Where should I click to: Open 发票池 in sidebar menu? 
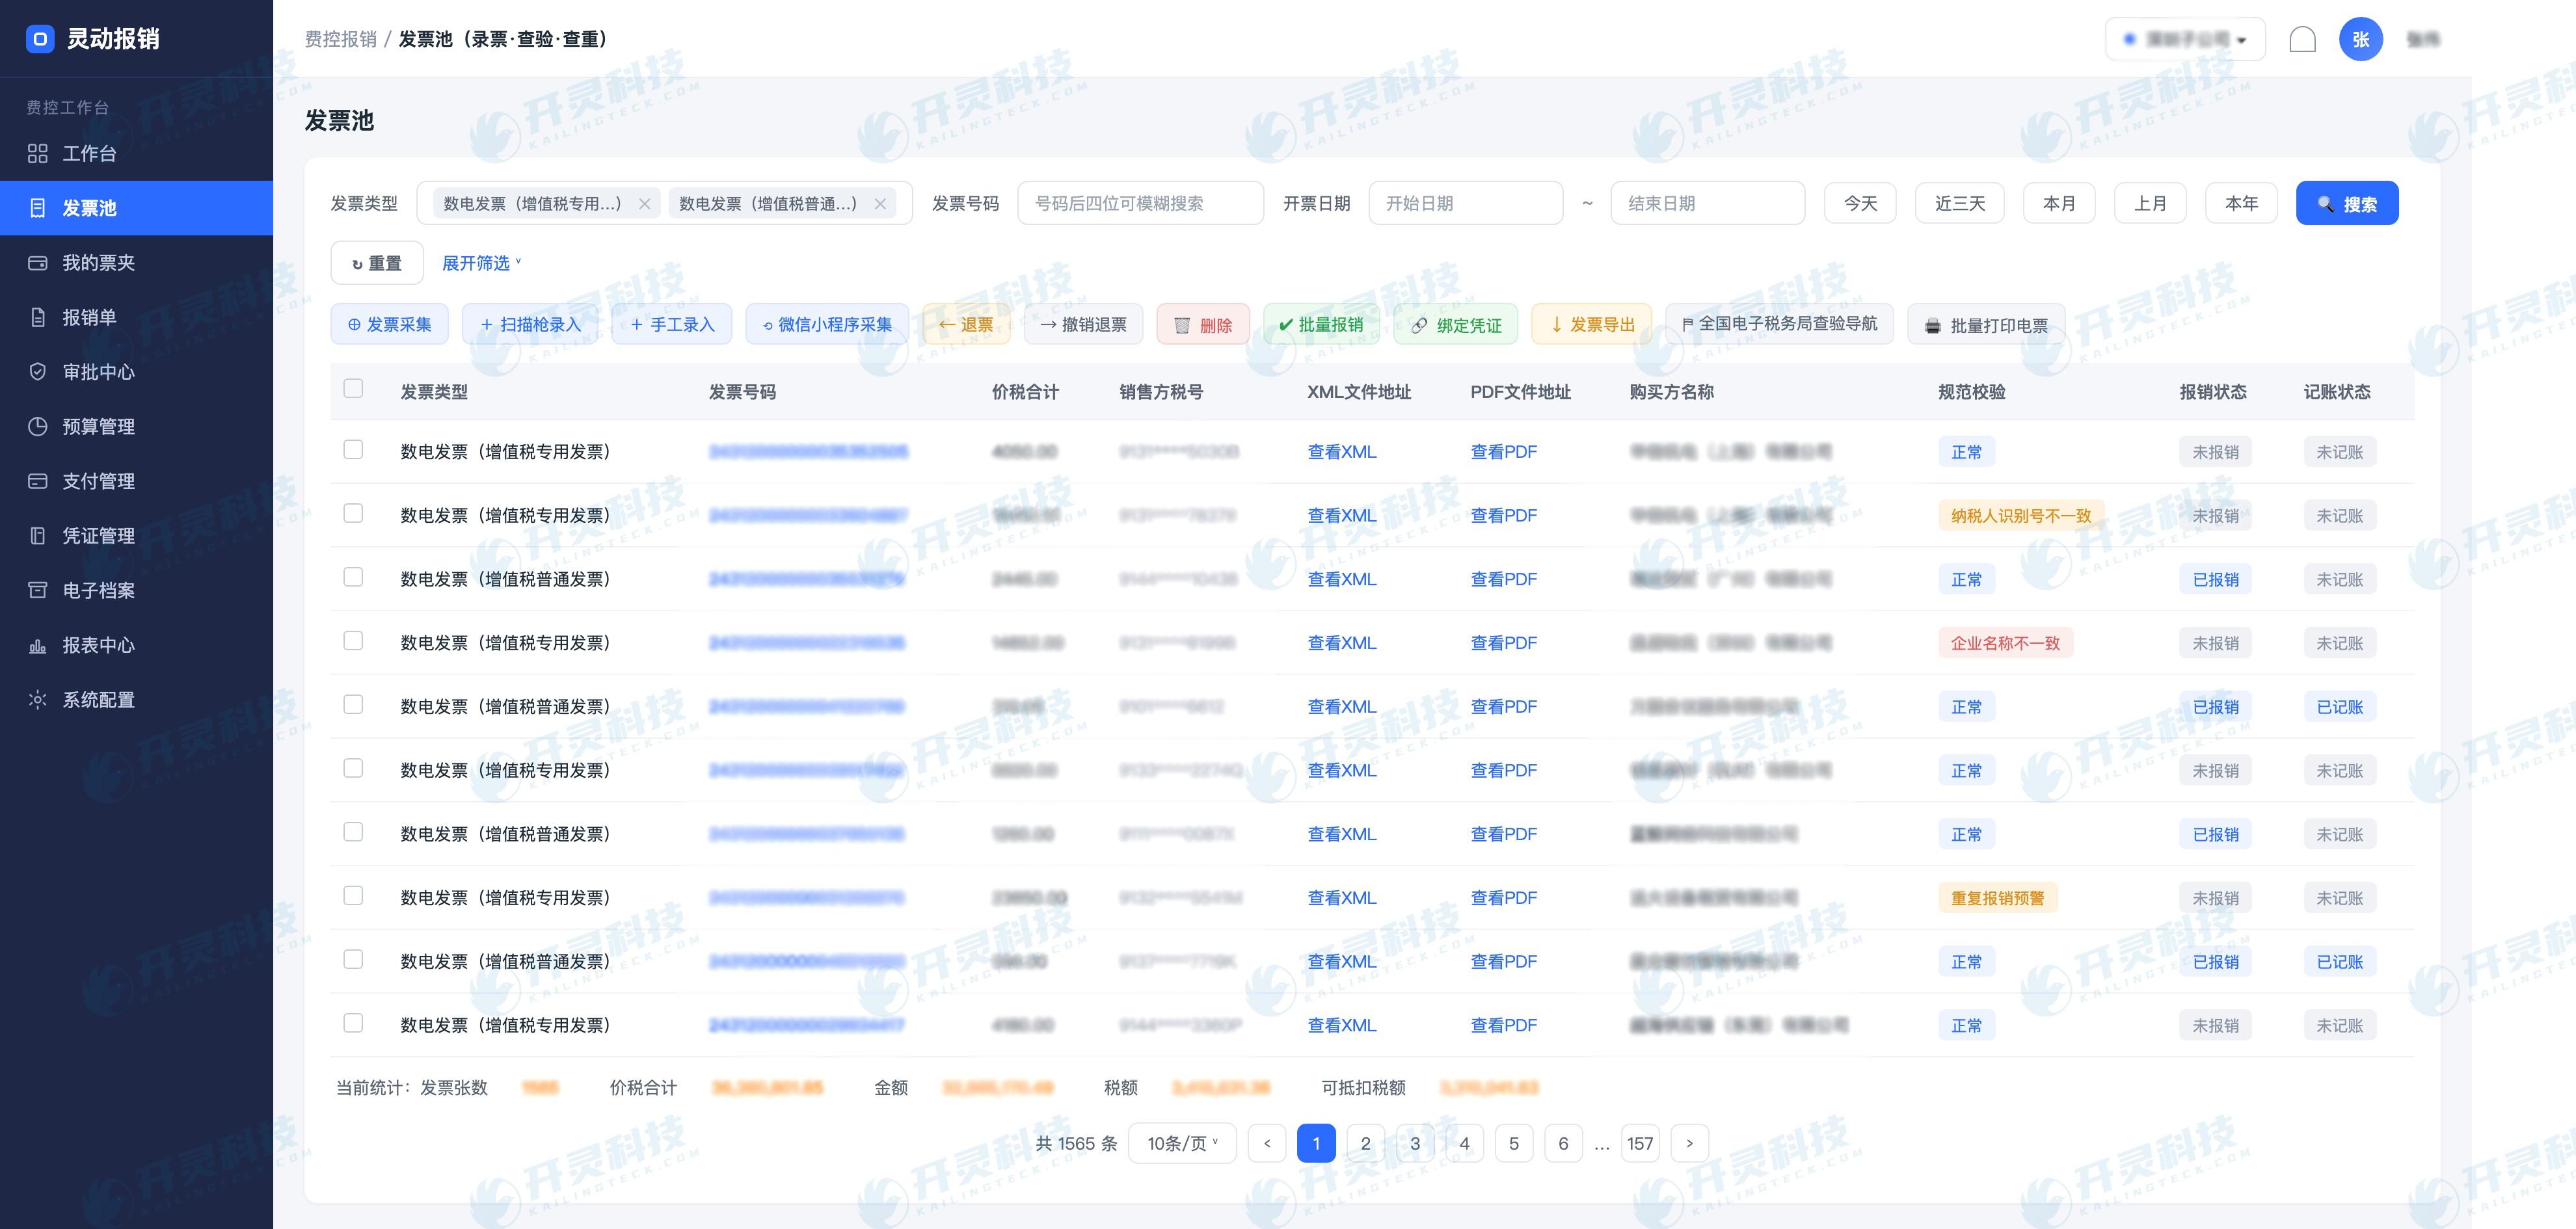[x=136, y=208]
